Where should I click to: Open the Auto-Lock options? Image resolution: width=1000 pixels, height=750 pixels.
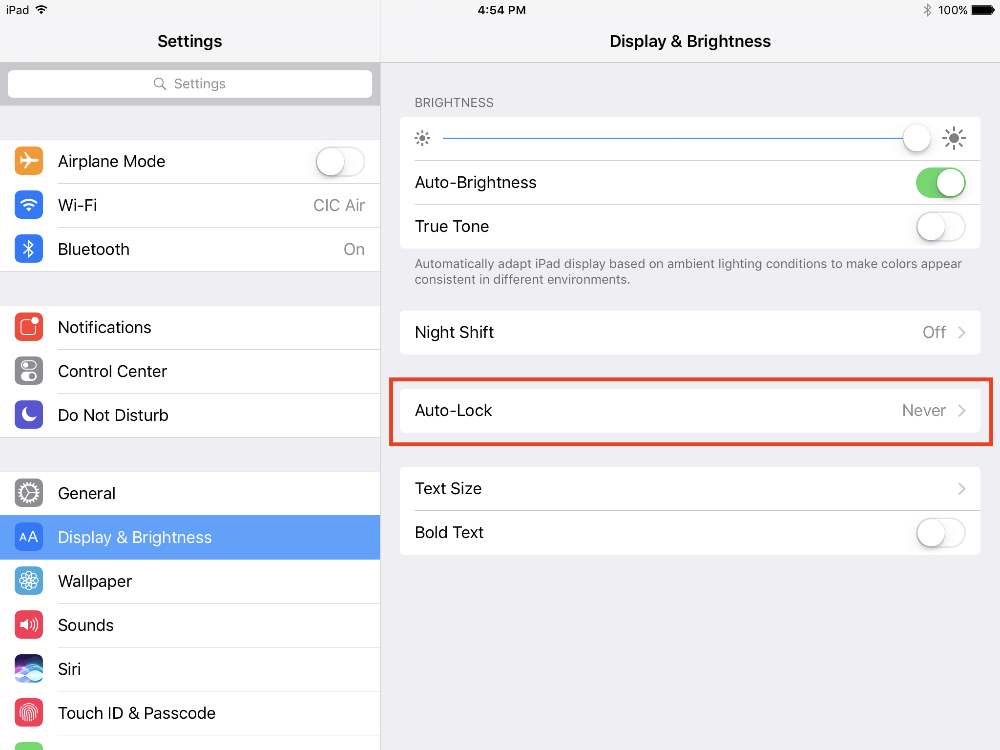point(690,410)
